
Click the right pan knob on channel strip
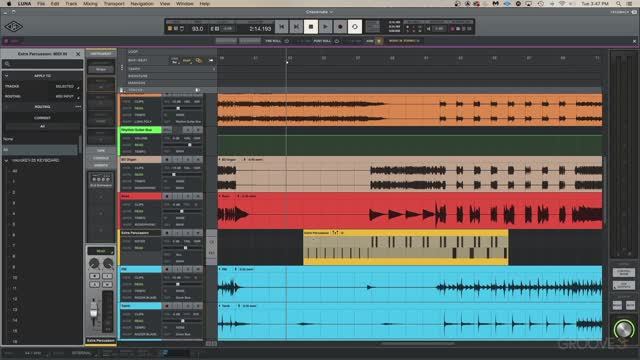click(x=108, y=264)
